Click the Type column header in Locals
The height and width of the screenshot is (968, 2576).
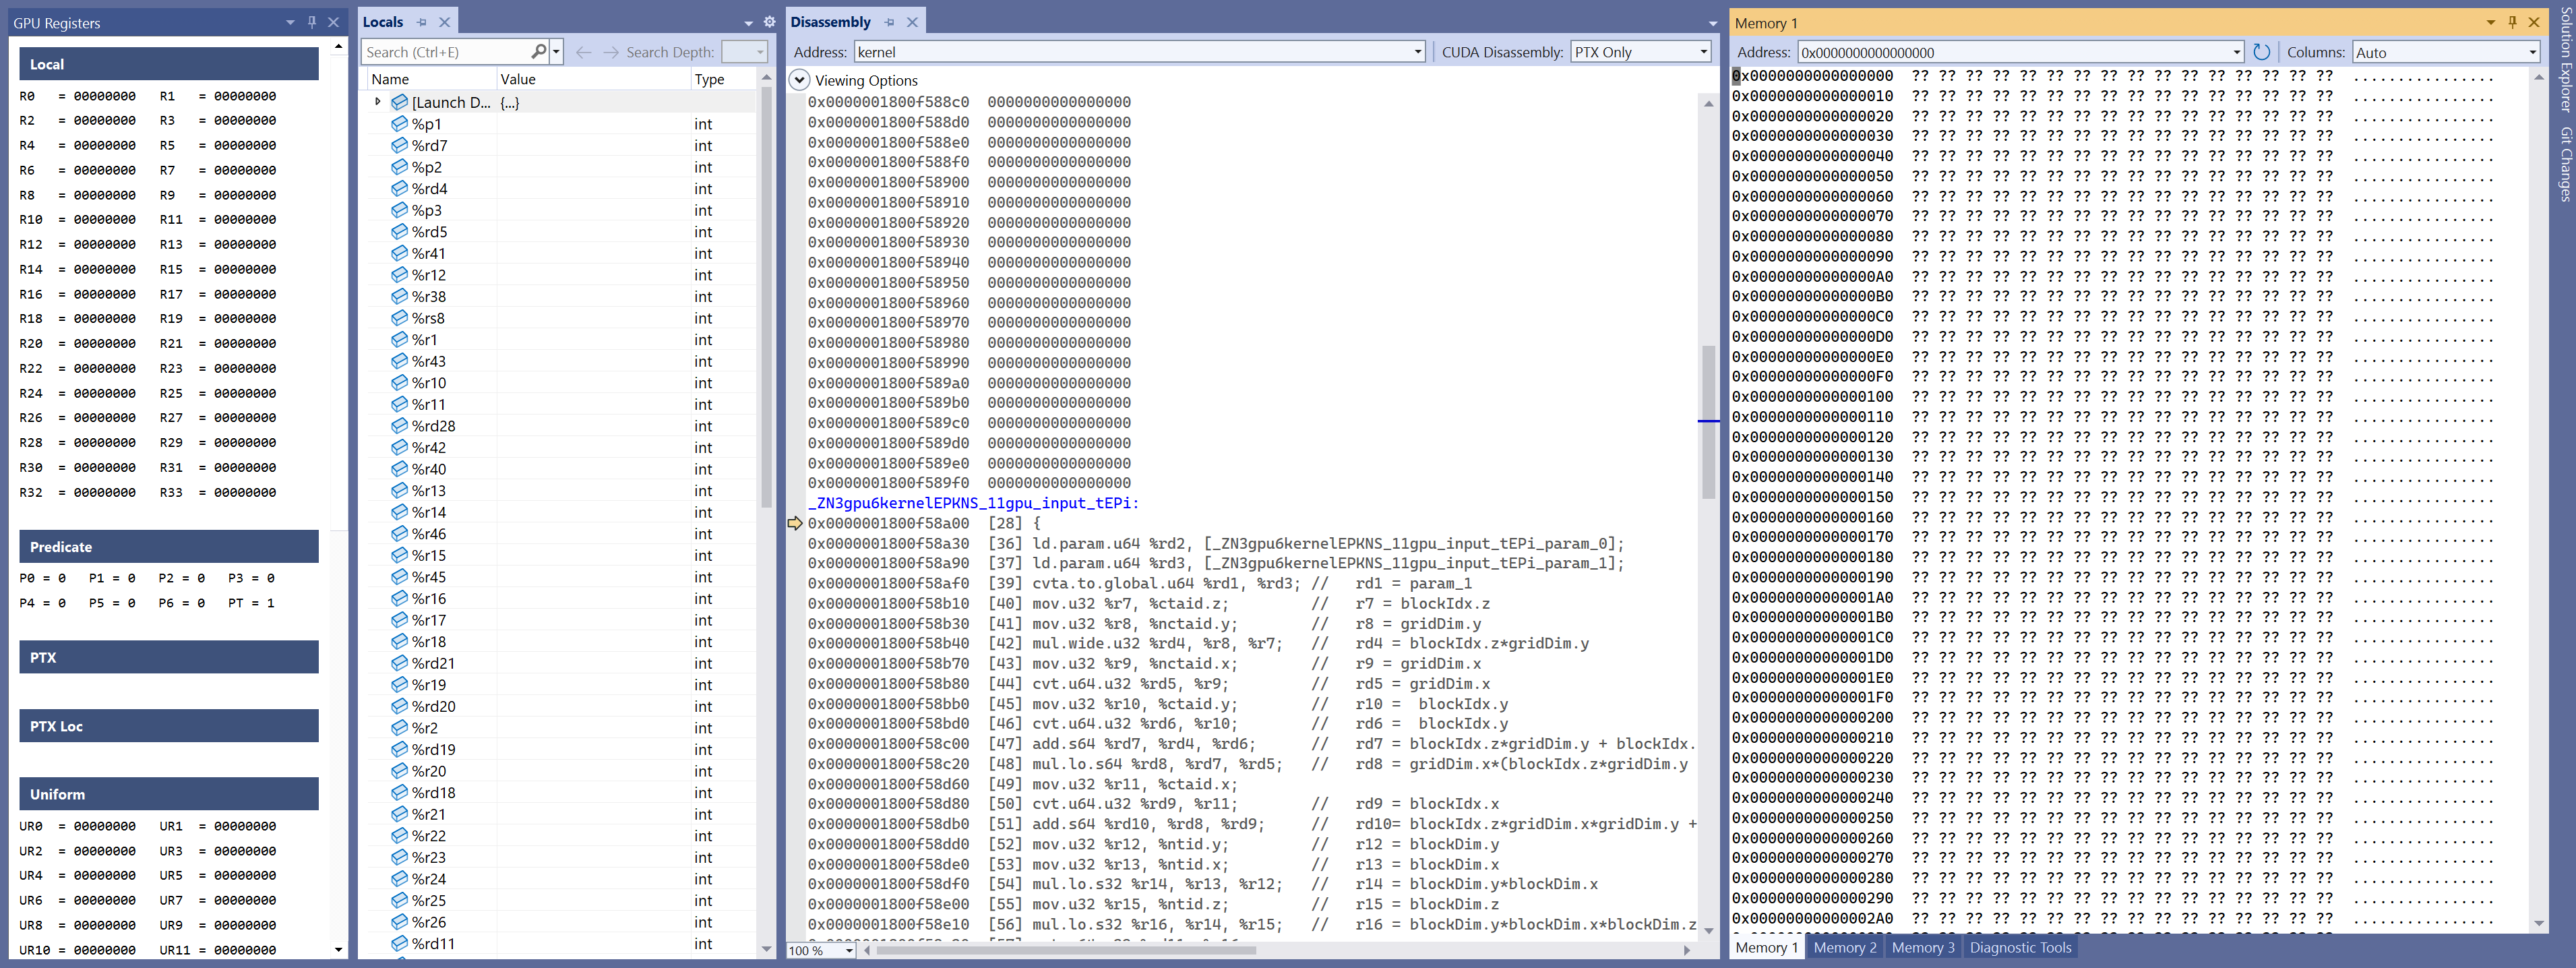[x=723, y=79]
